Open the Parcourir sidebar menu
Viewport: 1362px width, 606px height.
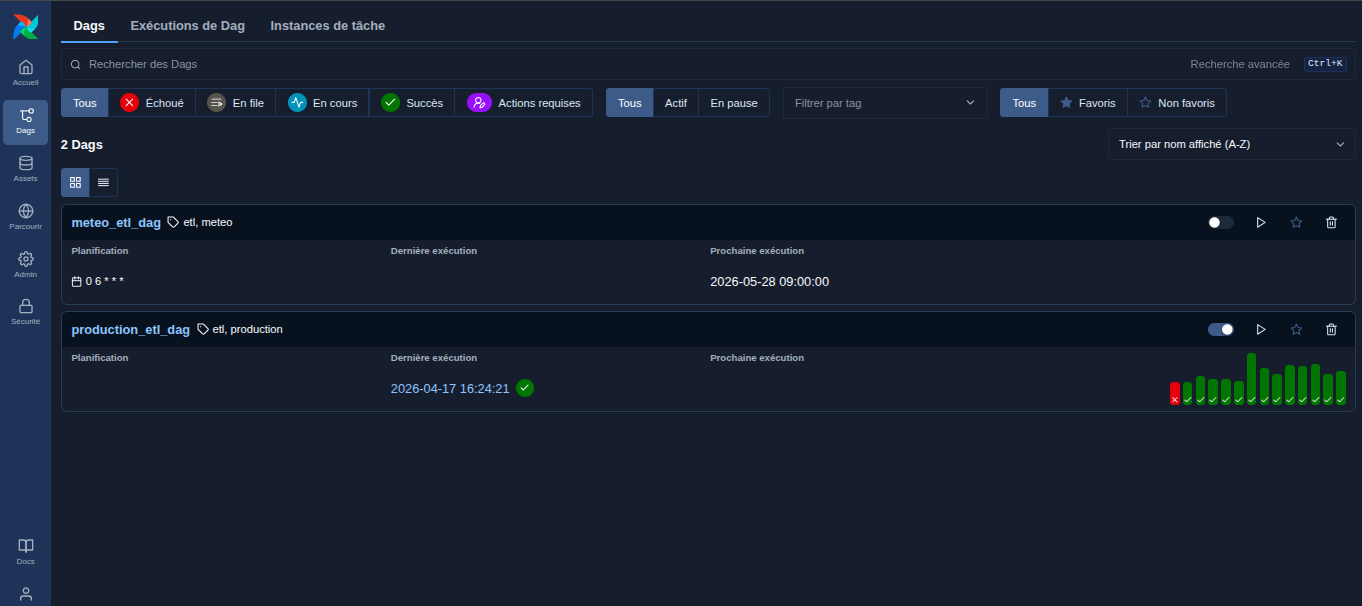point(26,217)
